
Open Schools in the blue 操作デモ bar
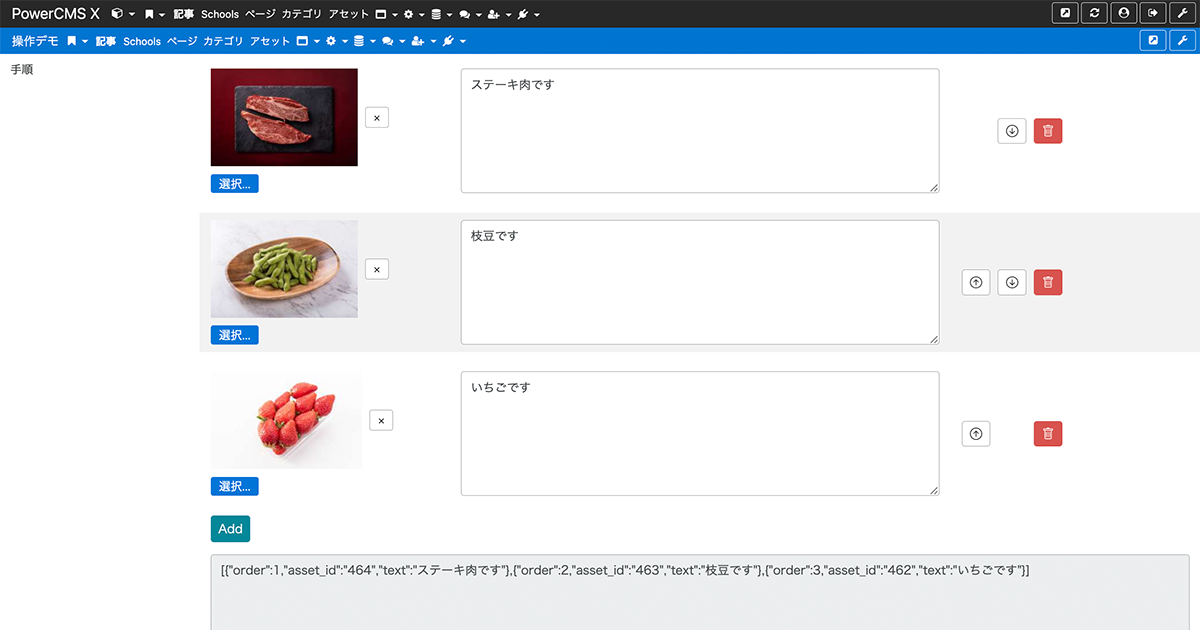(142, 41)
